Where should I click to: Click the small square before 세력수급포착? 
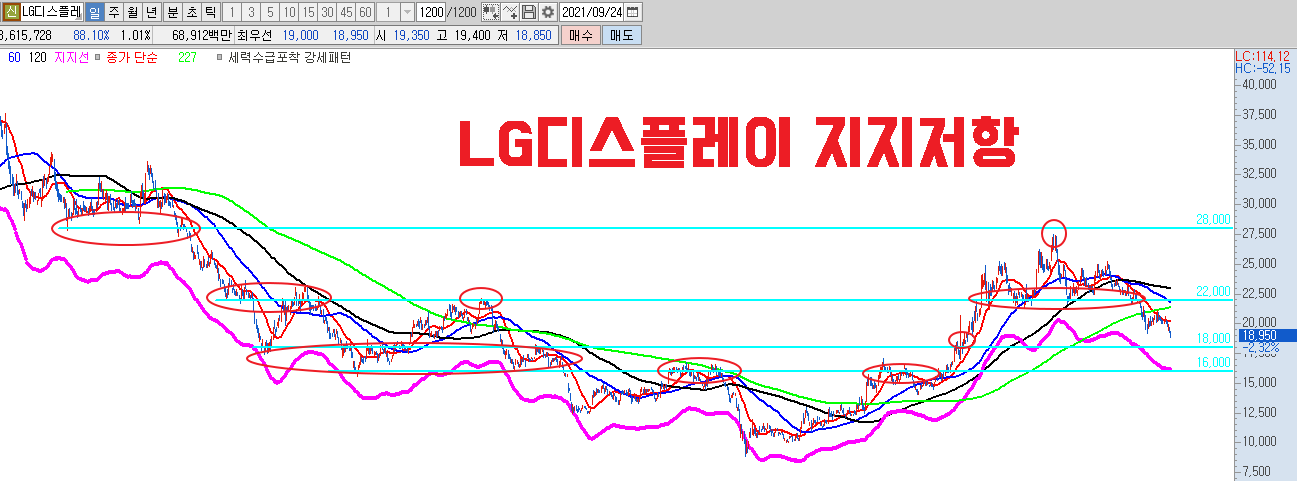tap(220, 58)
